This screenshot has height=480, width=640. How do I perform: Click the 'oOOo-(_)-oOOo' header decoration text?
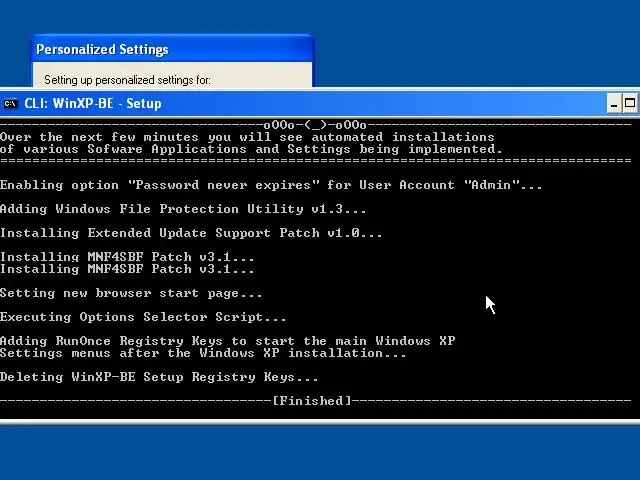click(315, 125)
